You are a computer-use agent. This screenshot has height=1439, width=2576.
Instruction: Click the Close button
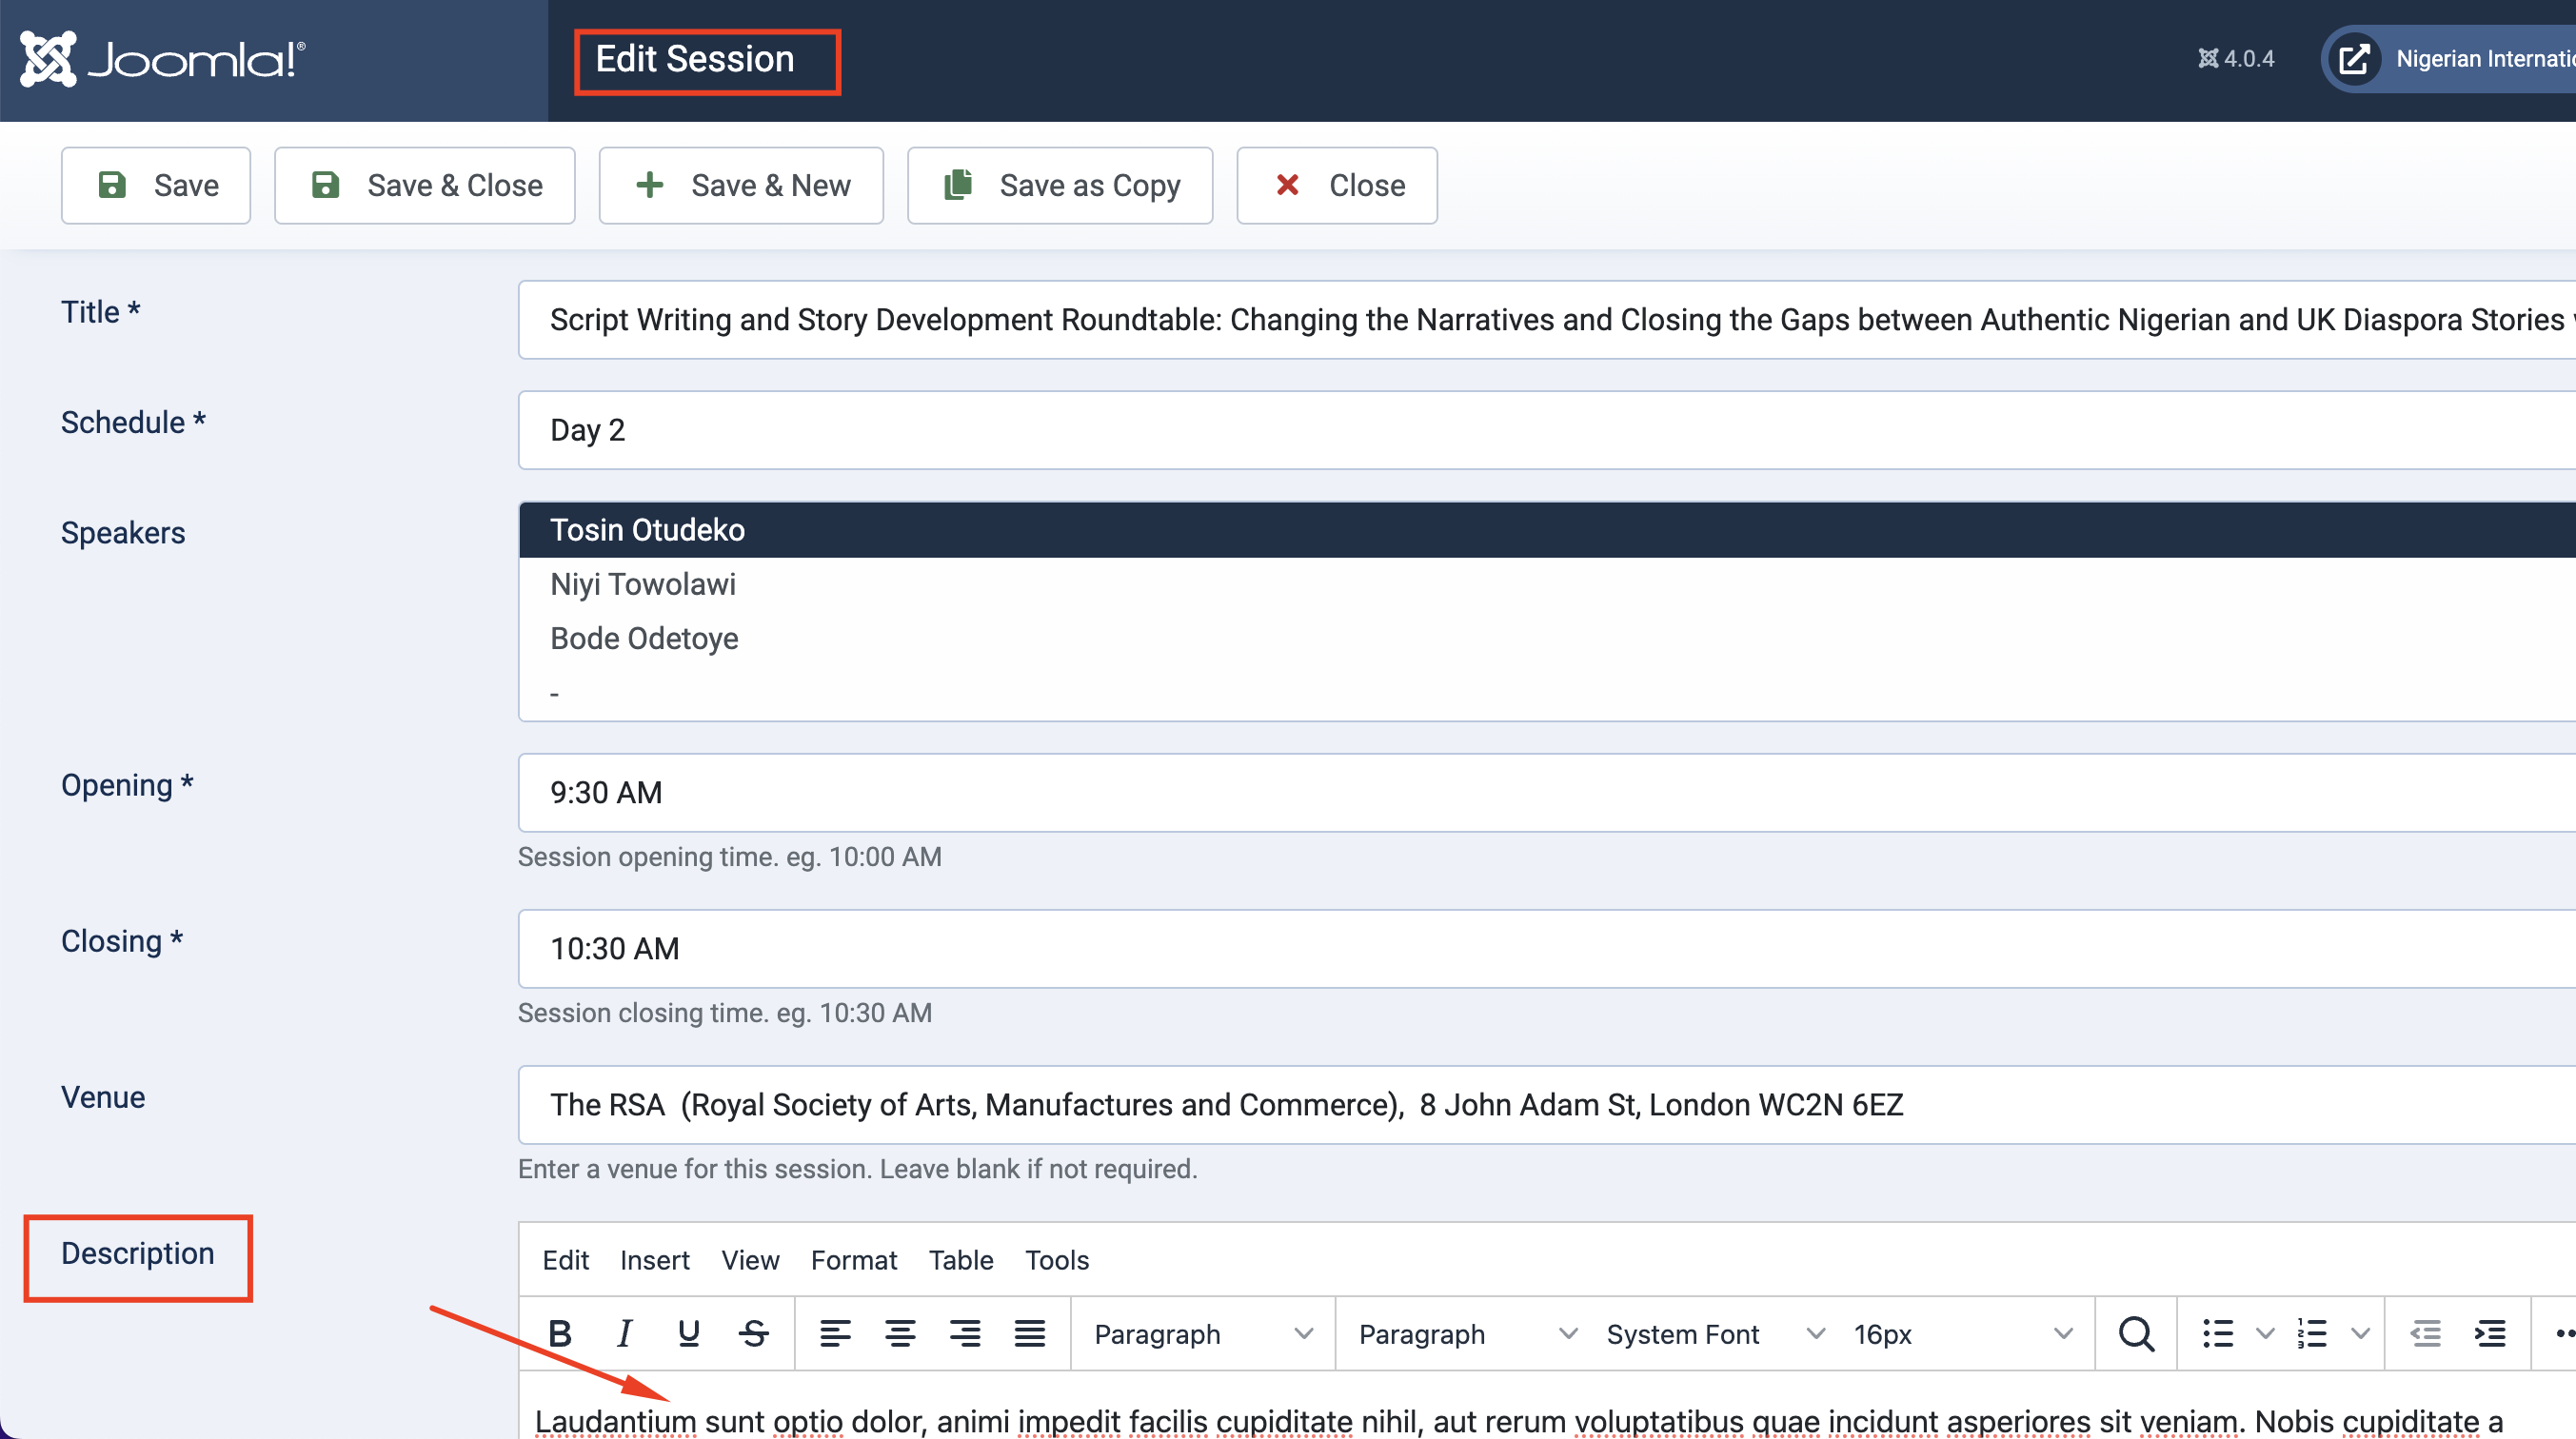click(1337, 185)
